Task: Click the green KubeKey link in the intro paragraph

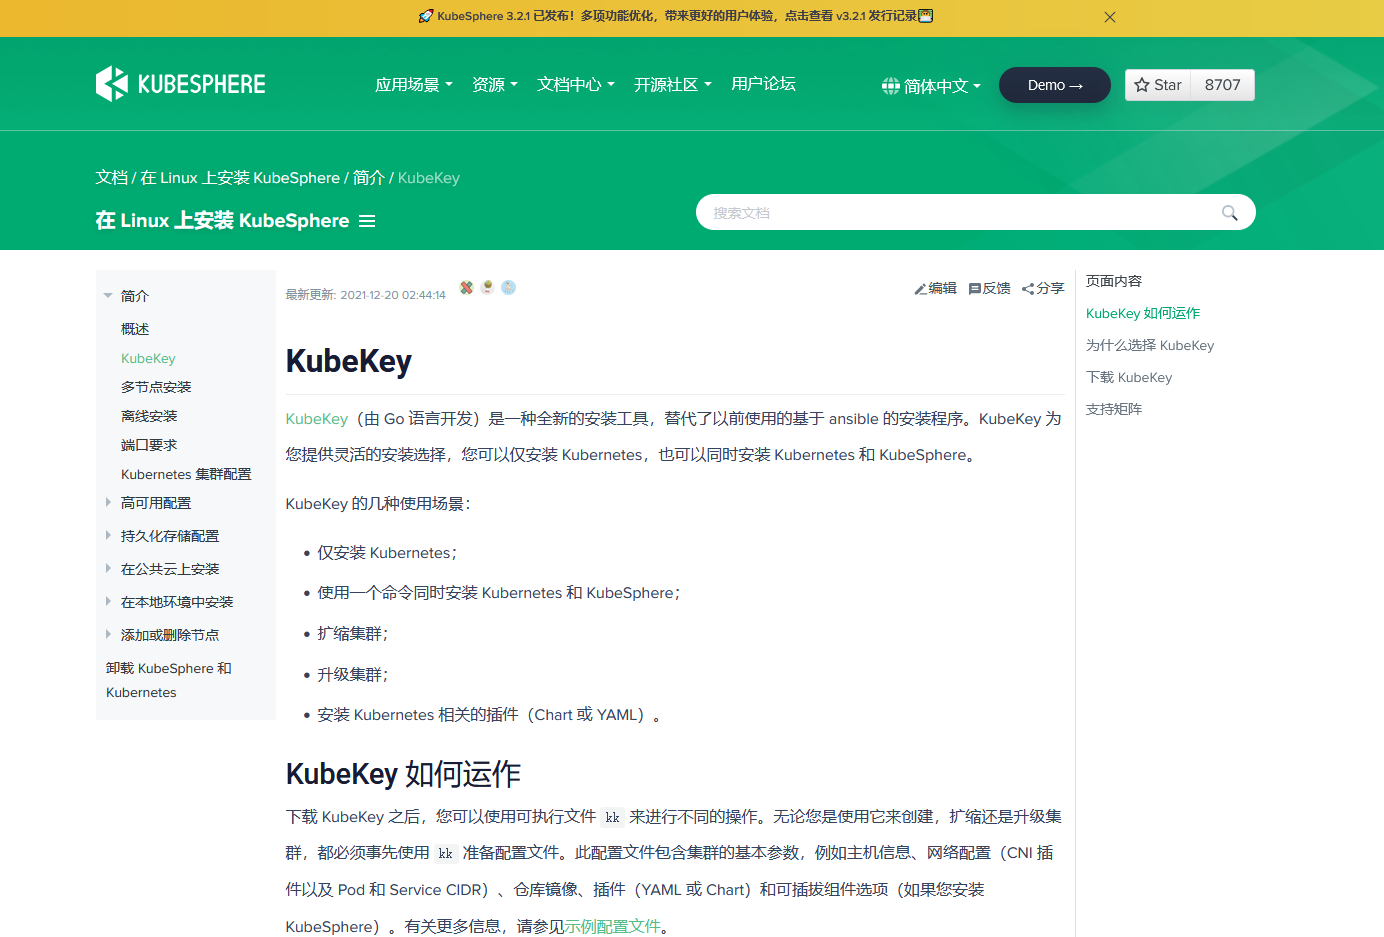Action: tap(317, 419)
